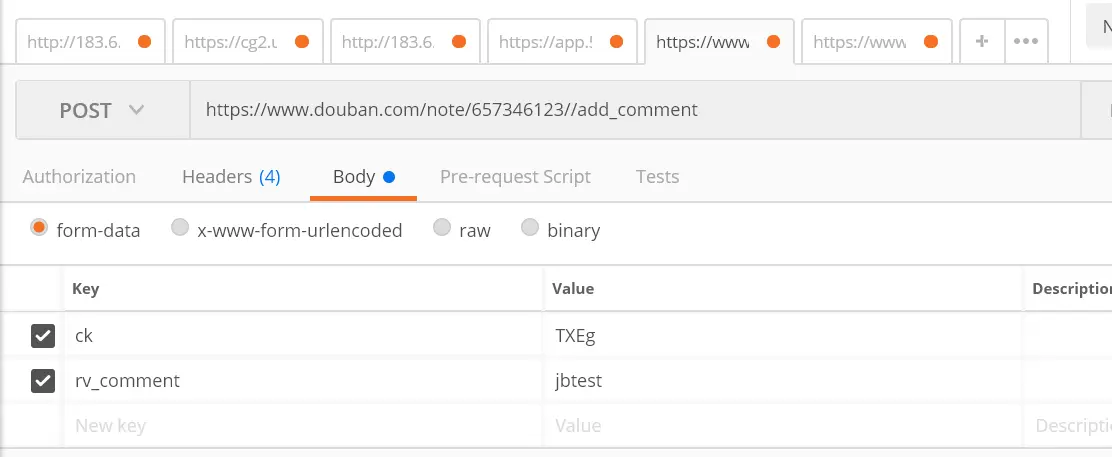The height and width of the screenshot is (457, 1112).
Task: Switch to the Authorization tab
Action: (79, 177)
